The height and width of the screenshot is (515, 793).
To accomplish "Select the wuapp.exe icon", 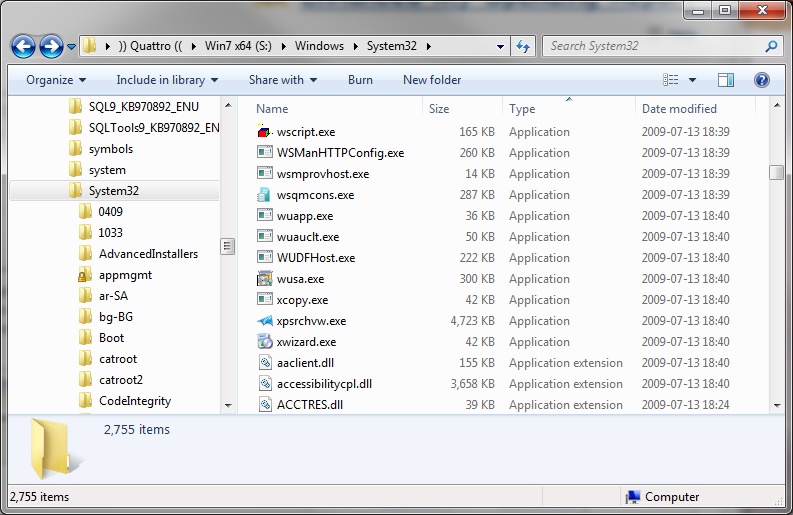I will [x=265, y=216].
